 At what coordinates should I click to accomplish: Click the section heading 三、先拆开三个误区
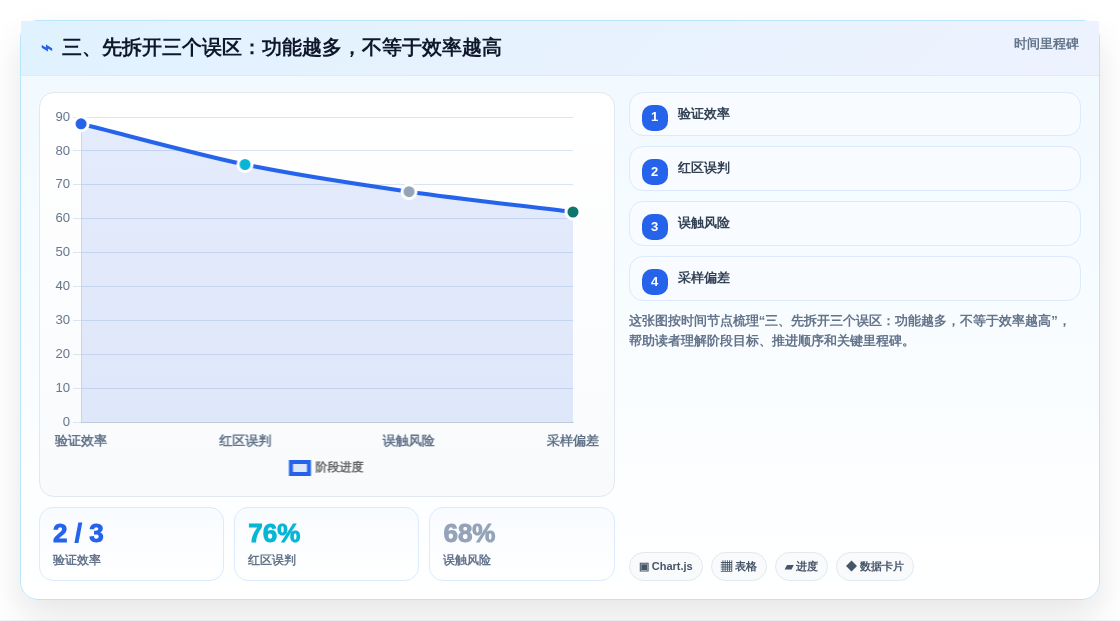click(x=281, y=48)
